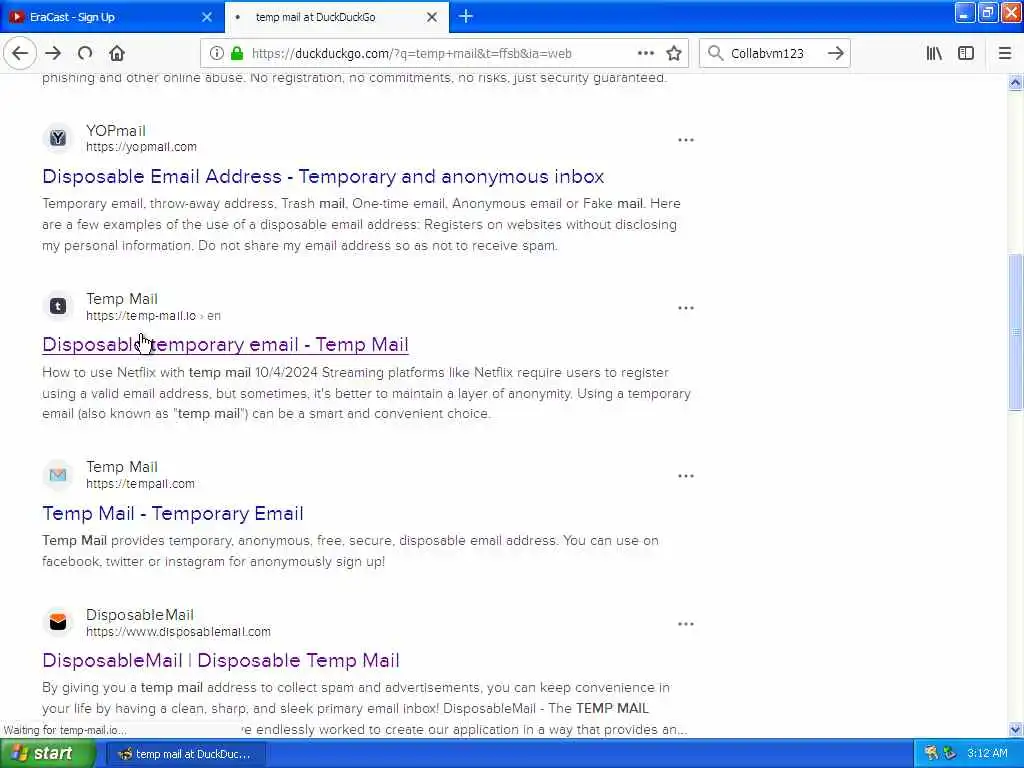
Task: Open page actions three-dot menu in address bar
Action: 645,54
